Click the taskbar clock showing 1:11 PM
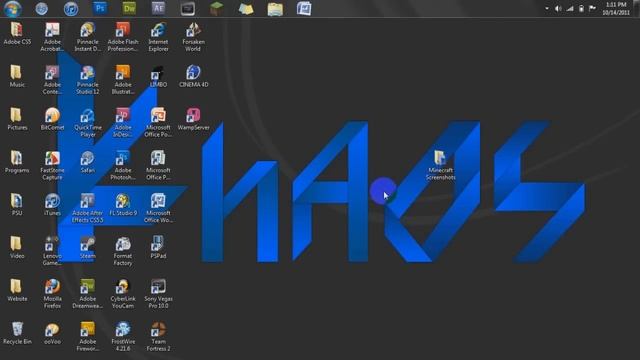640x360 pixels. [616, 9]
